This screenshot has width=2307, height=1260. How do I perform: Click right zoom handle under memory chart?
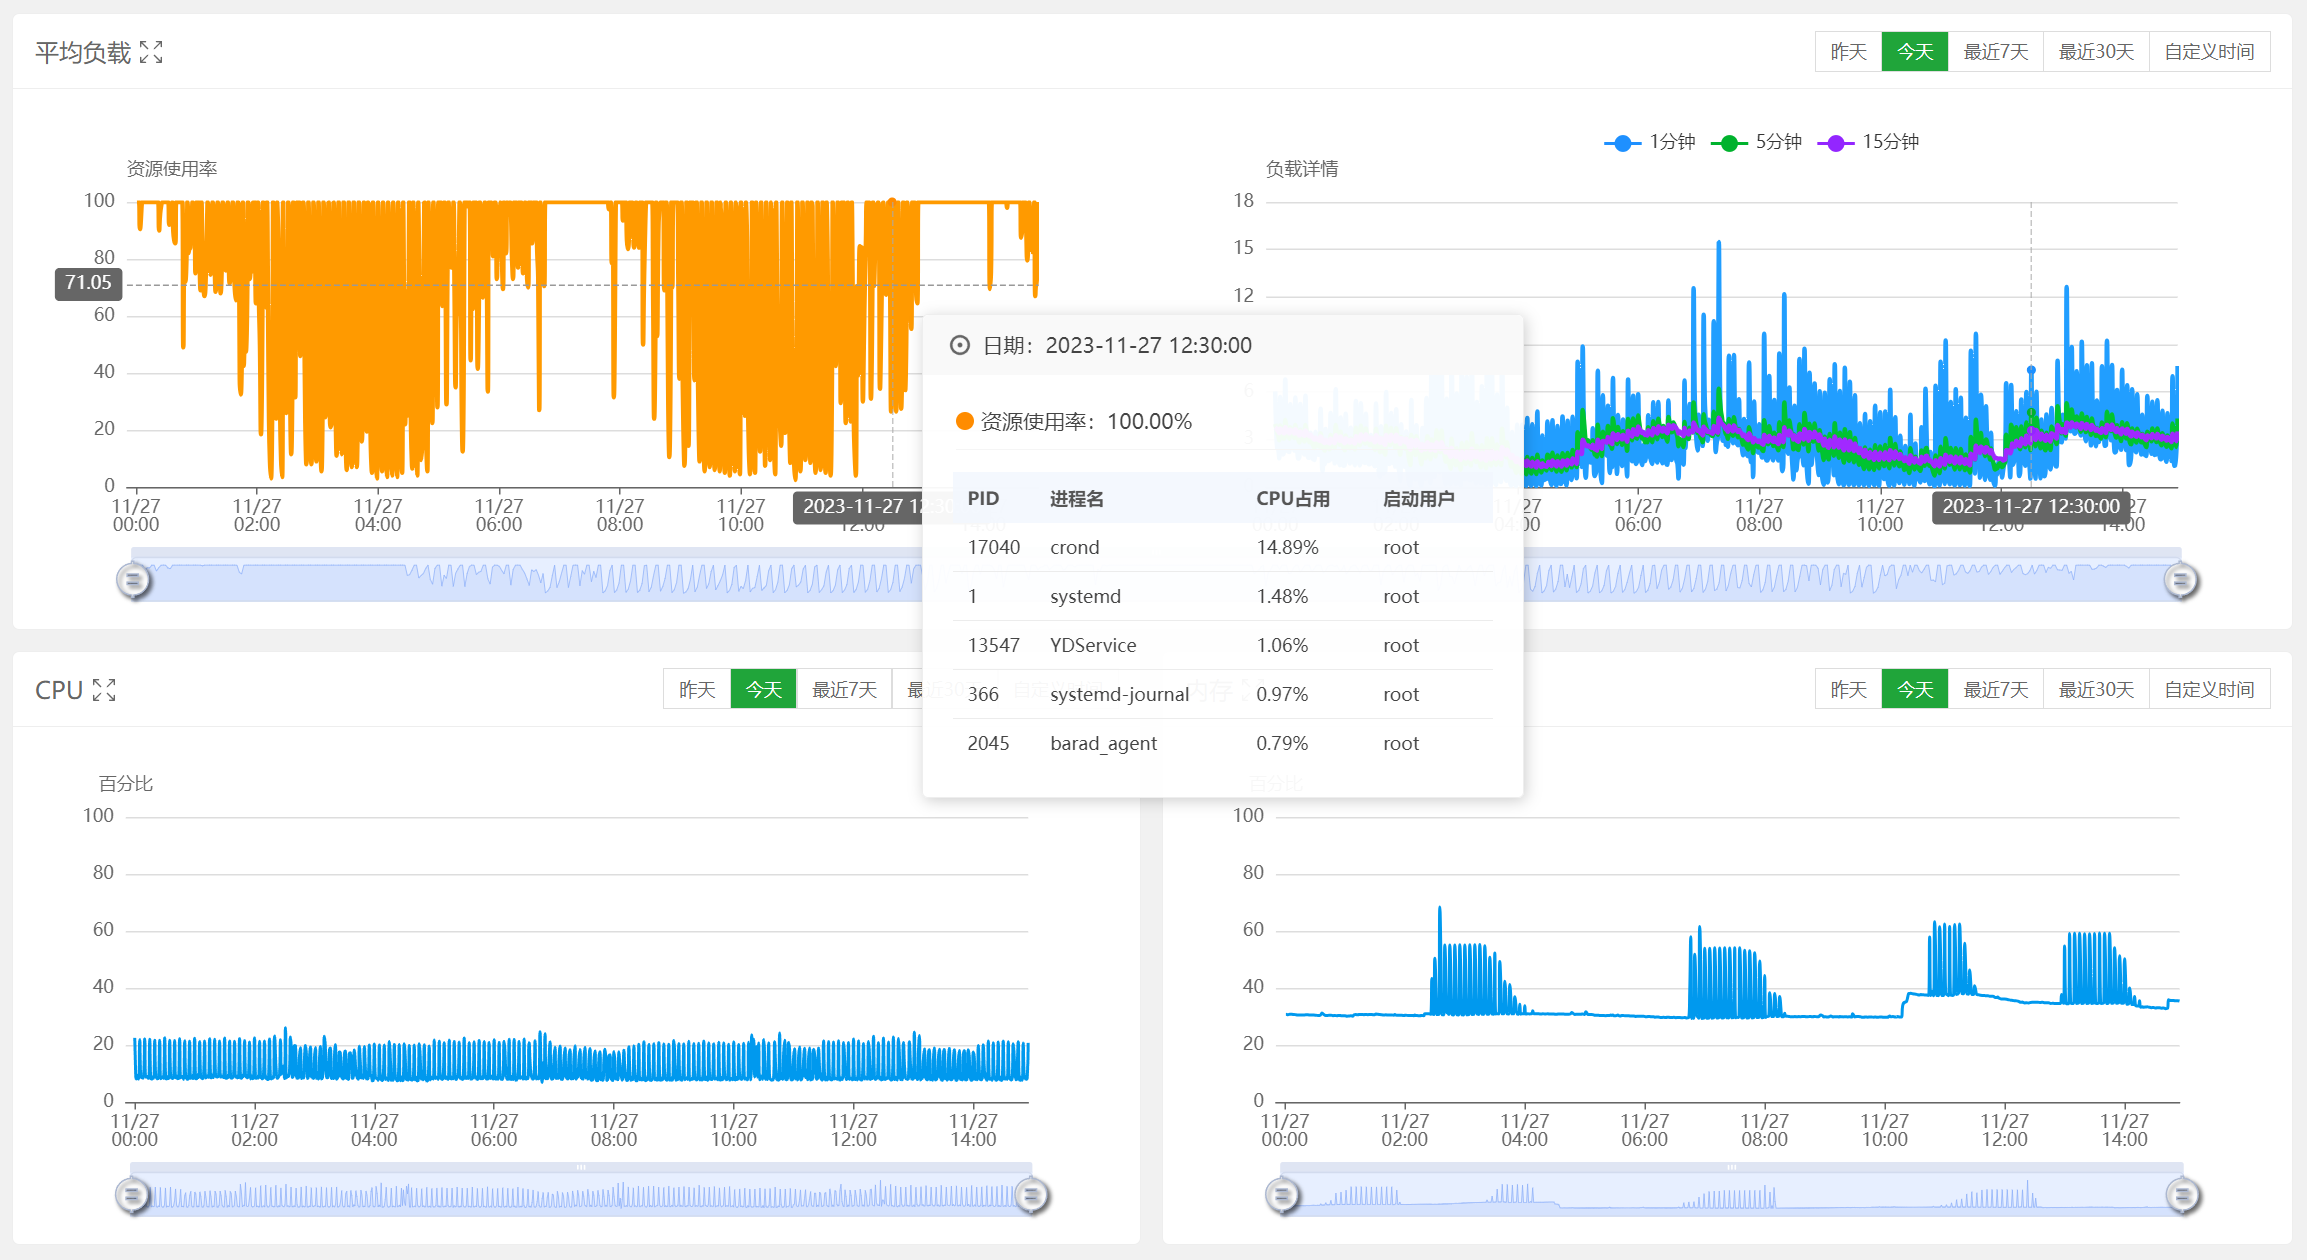(2183, 1195)
